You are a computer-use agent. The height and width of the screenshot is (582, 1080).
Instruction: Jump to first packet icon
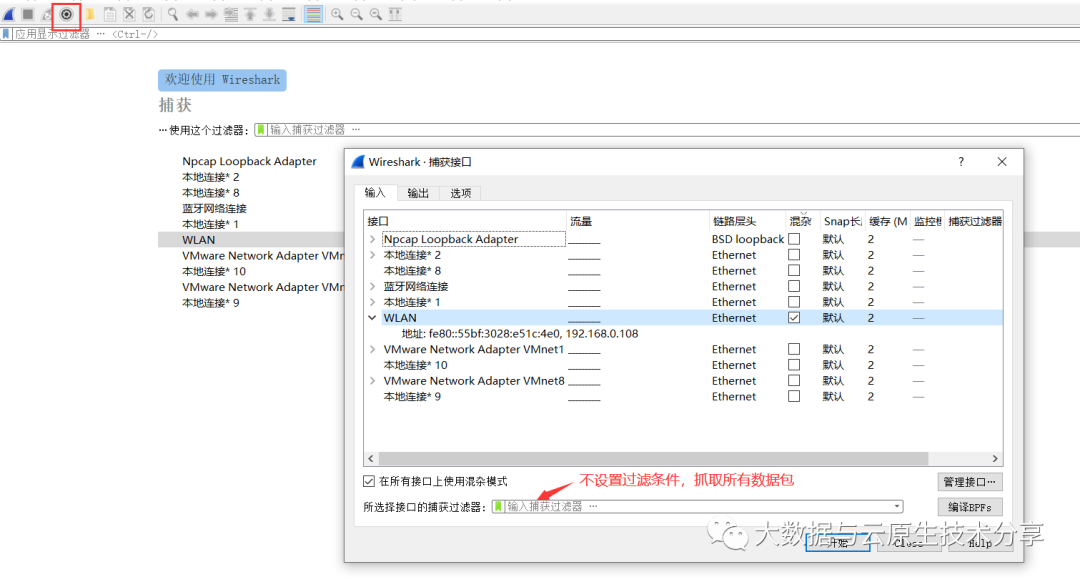[250, 14]
